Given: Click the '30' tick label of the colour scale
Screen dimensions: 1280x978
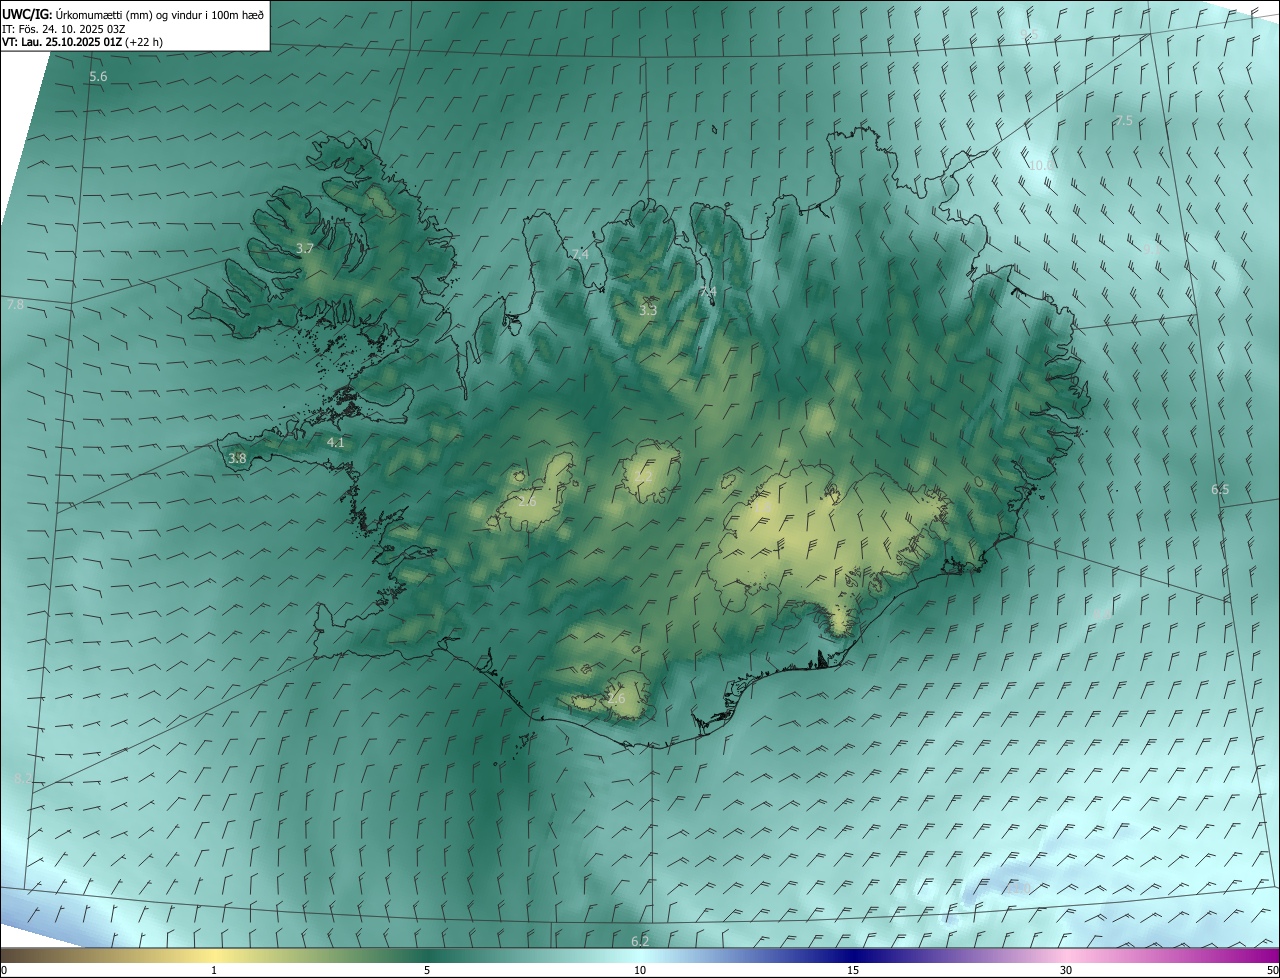Looking at the screenshot, I should (1066, 970).
